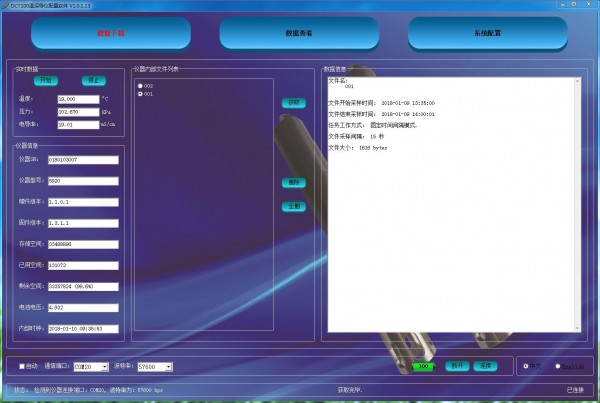Click the 全删 delete-all button
600x403 pixels.
pos(293,206)
